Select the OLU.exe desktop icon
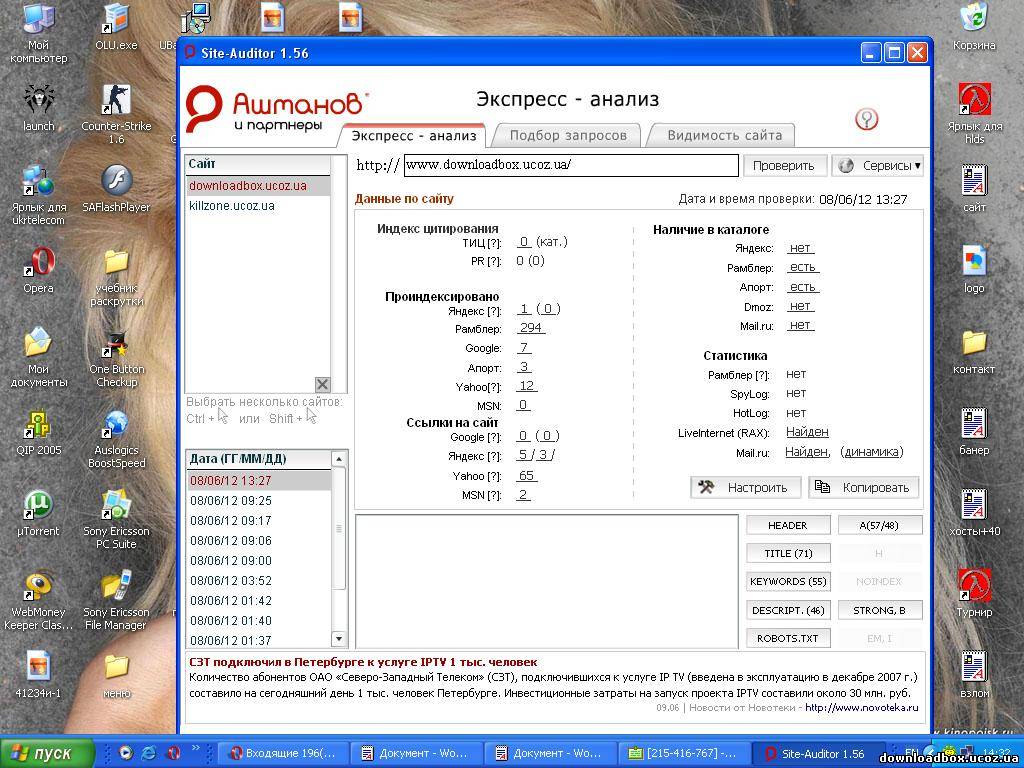The width and height of the screenshot is (1024, 768). [x=116, y=27]
